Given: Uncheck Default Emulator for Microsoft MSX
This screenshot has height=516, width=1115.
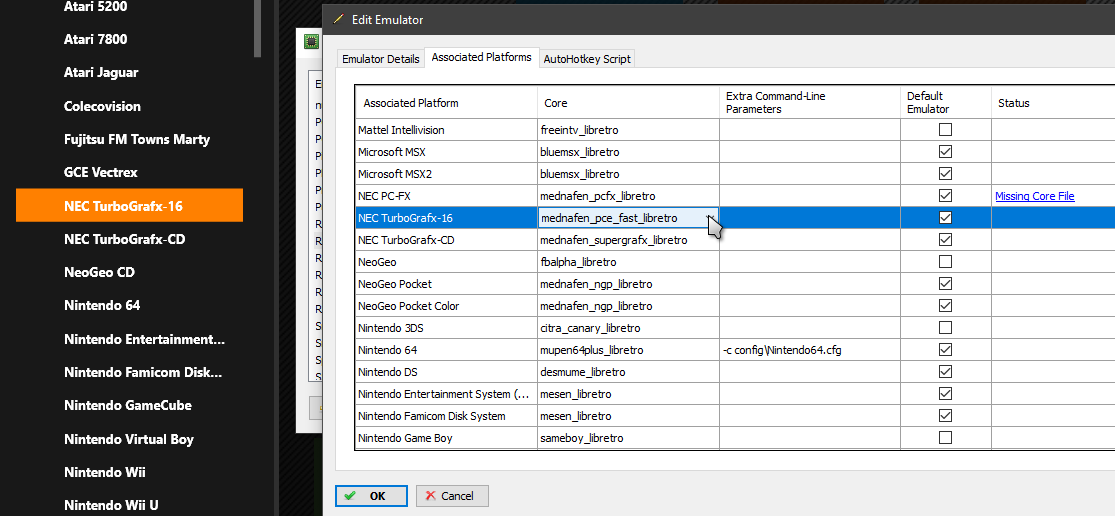Looking at the screenshot, I should (x=945, y=152).
